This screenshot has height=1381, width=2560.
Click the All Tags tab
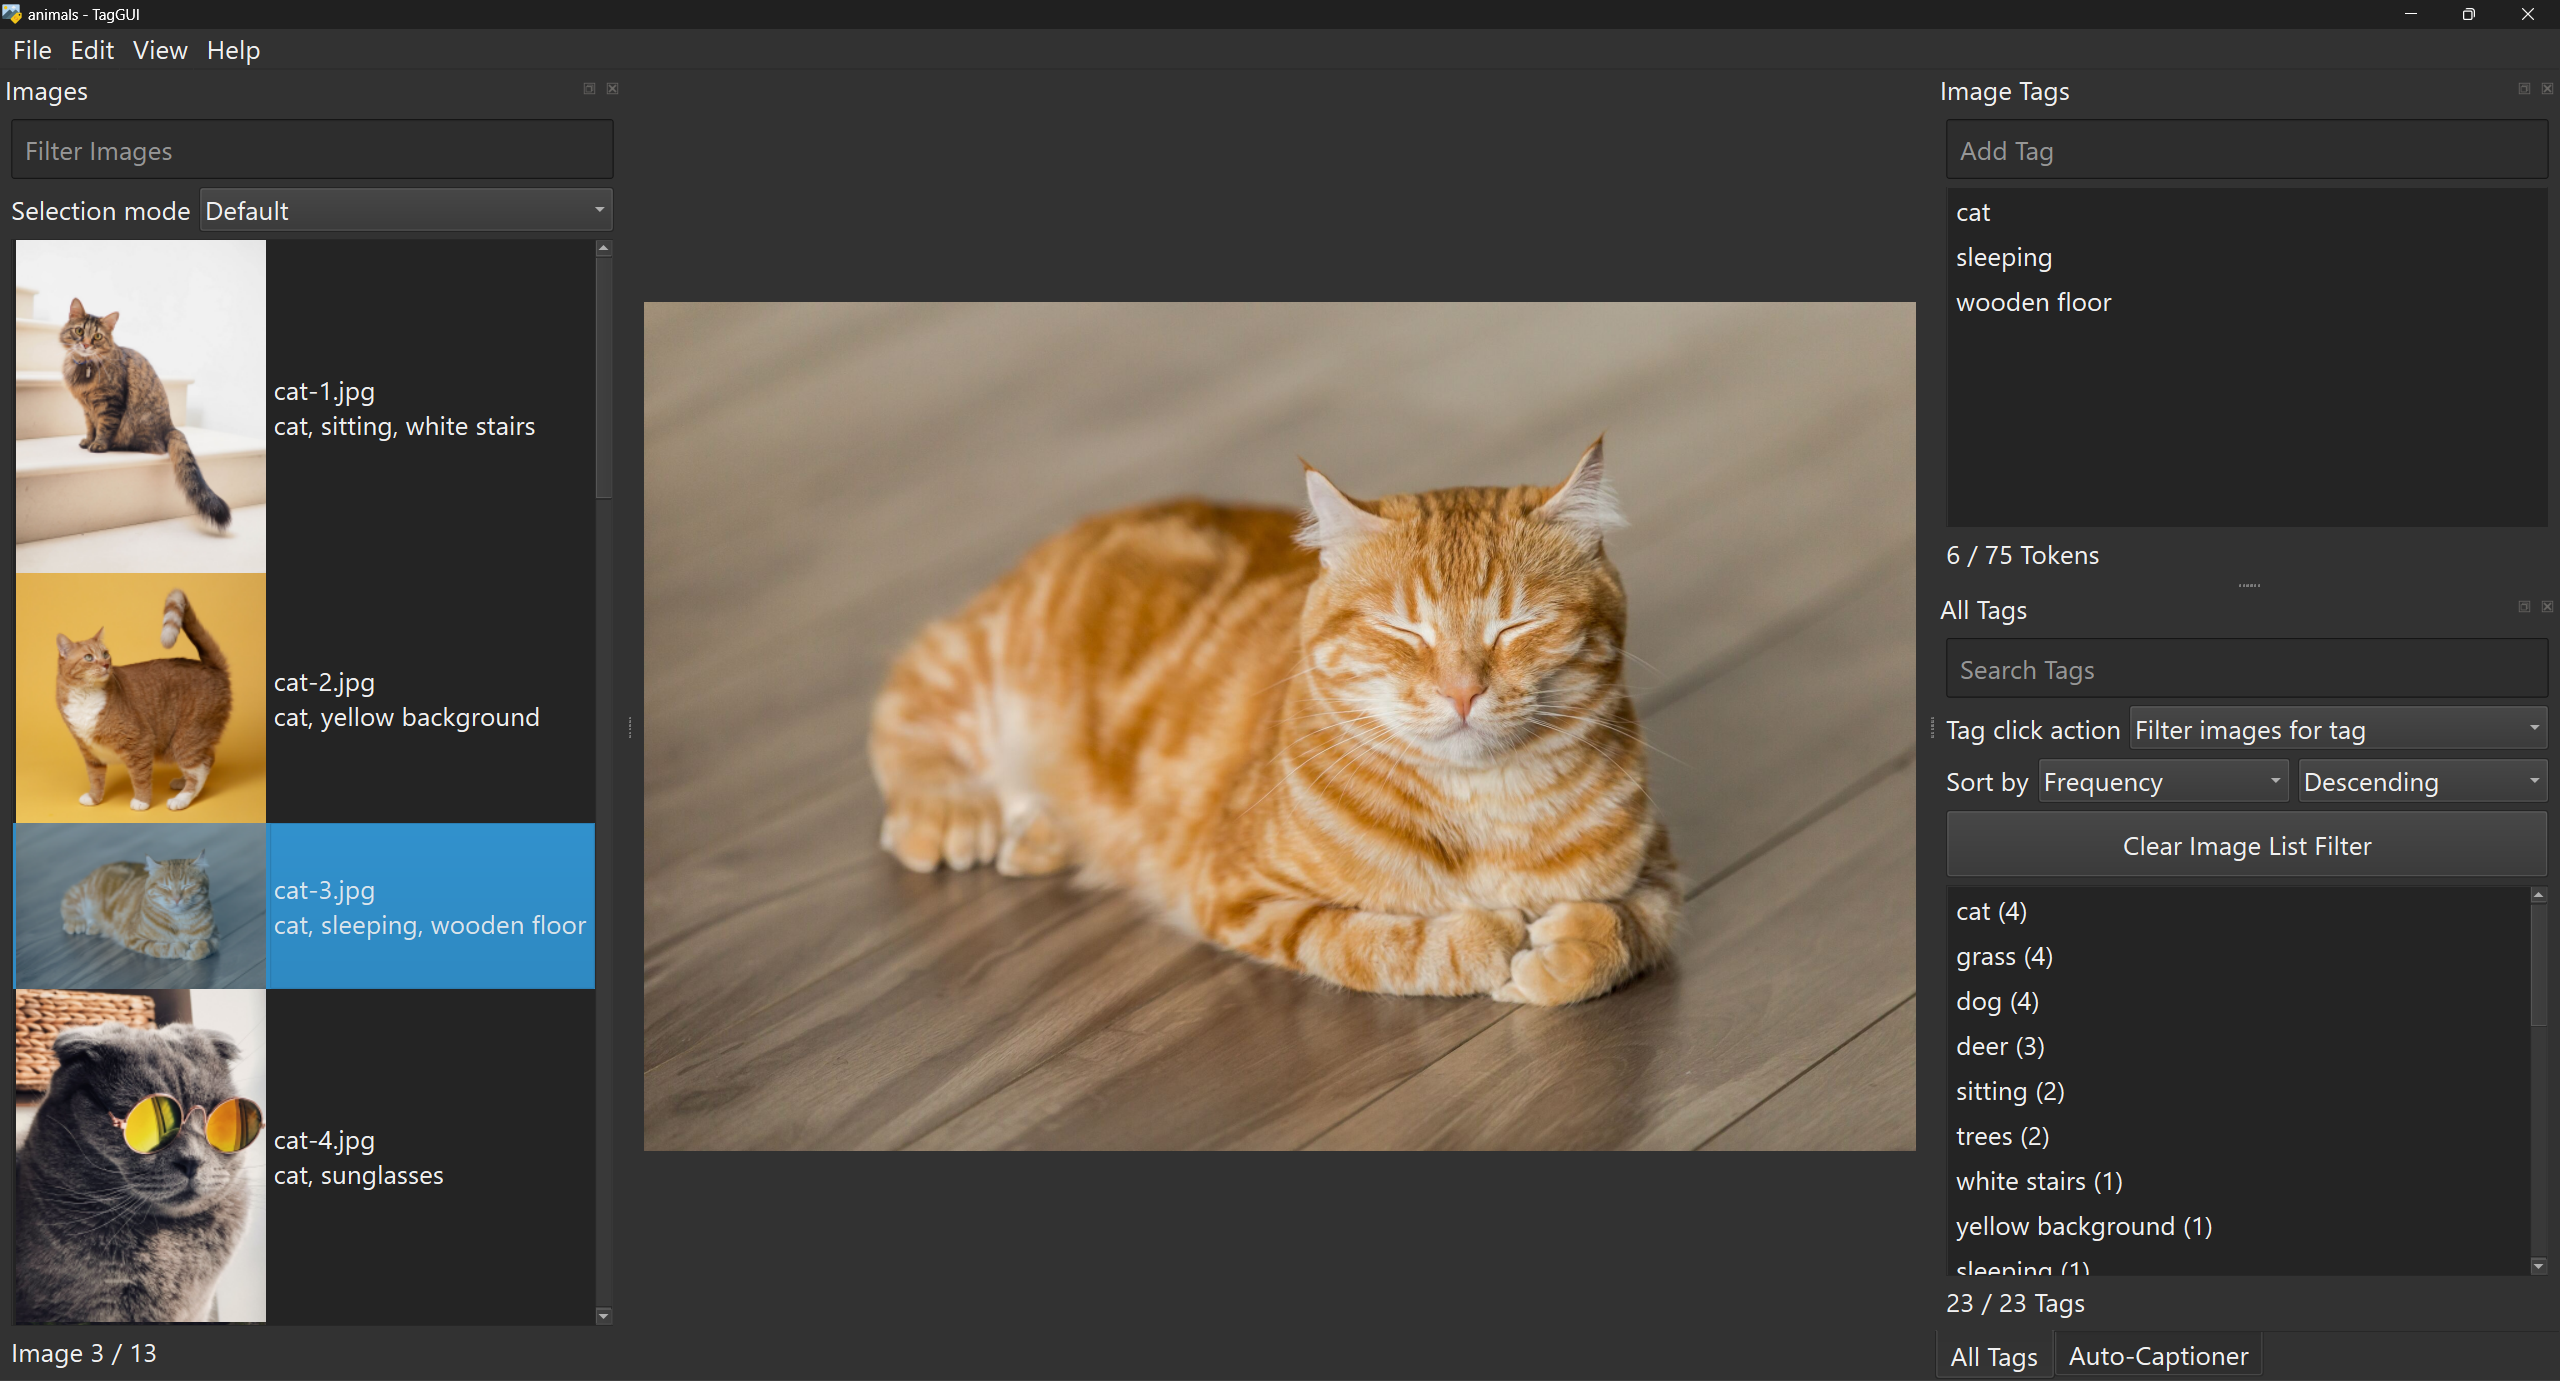point(1996,1355)
